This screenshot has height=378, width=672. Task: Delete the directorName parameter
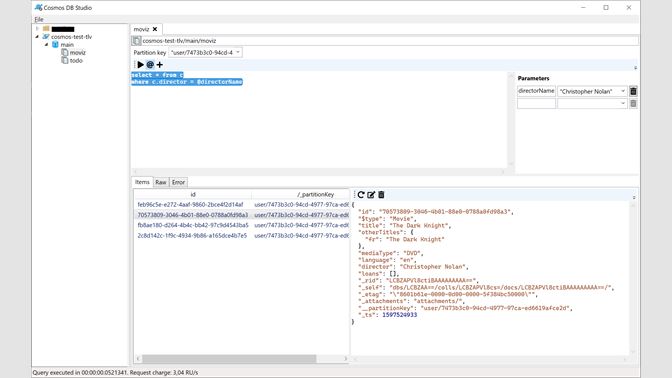633,91
